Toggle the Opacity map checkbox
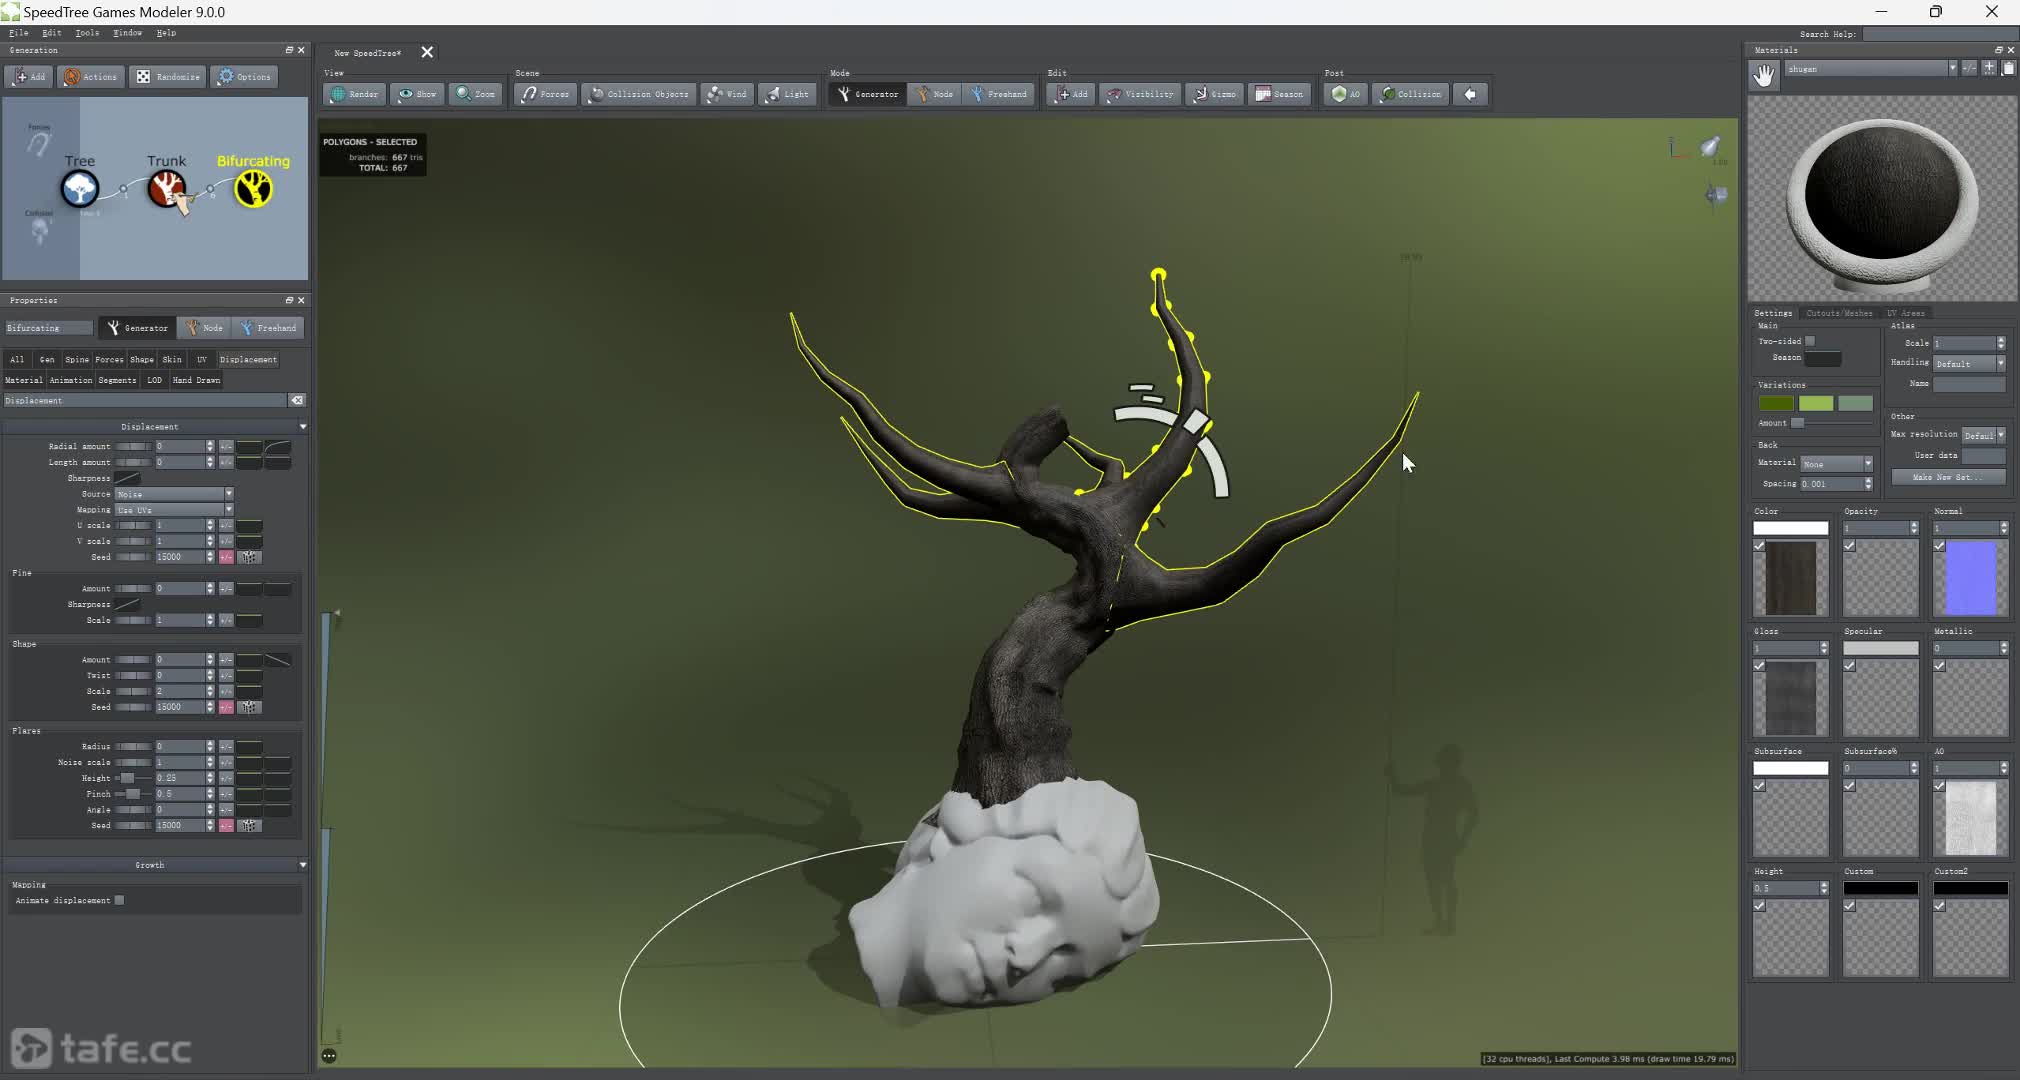2020x1080 pixels. (x=1849, y=546)
